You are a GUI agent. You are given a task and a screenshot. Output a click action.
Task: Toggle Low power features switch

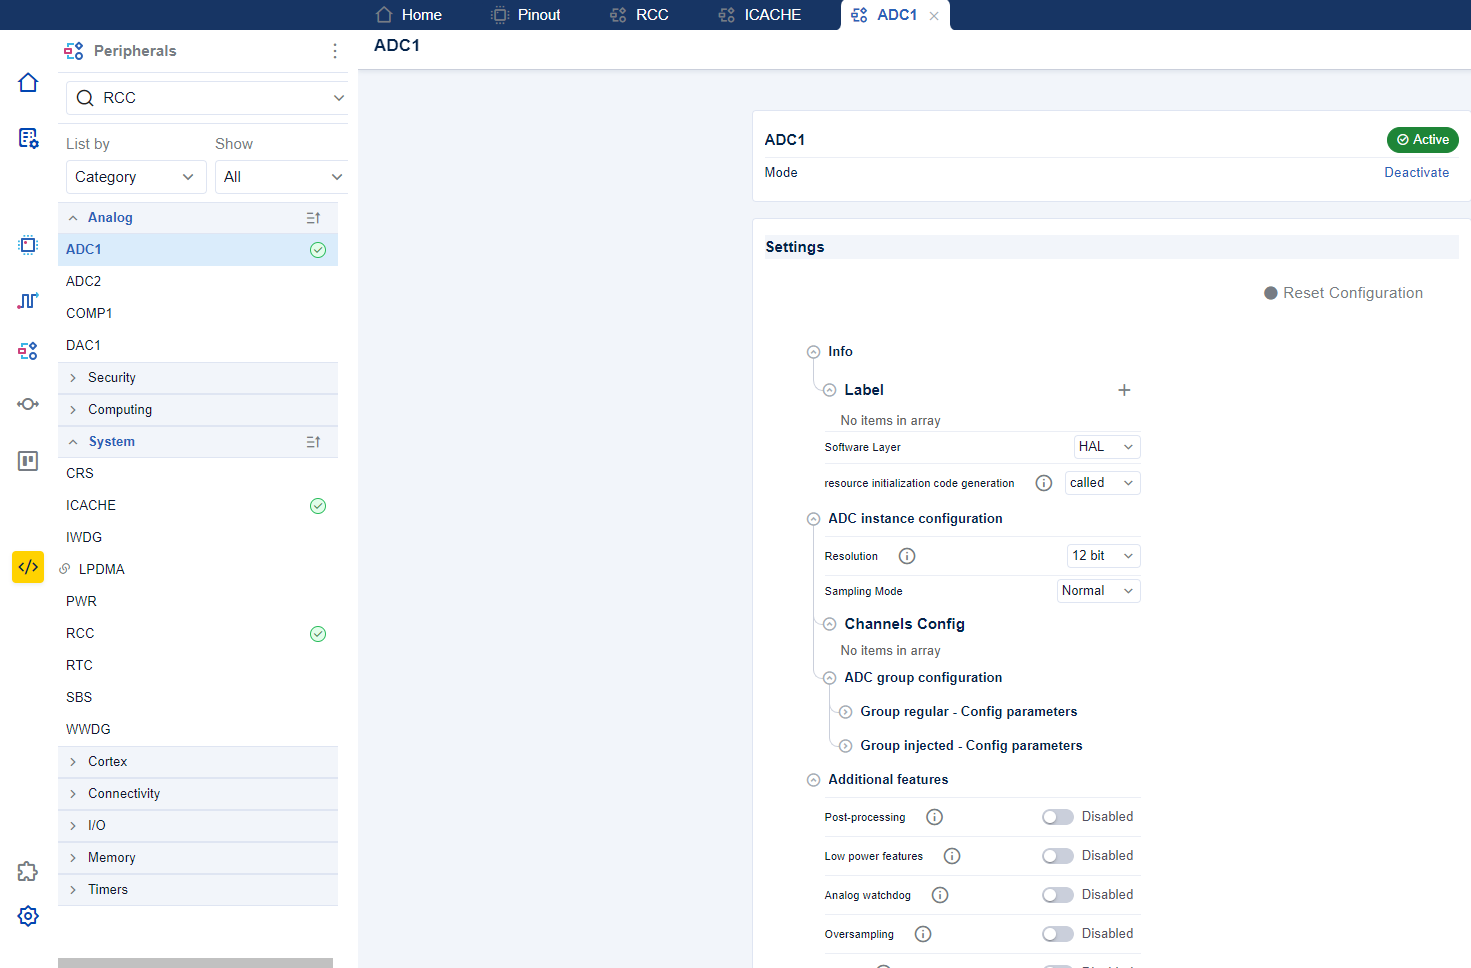tap(1057, 856)
